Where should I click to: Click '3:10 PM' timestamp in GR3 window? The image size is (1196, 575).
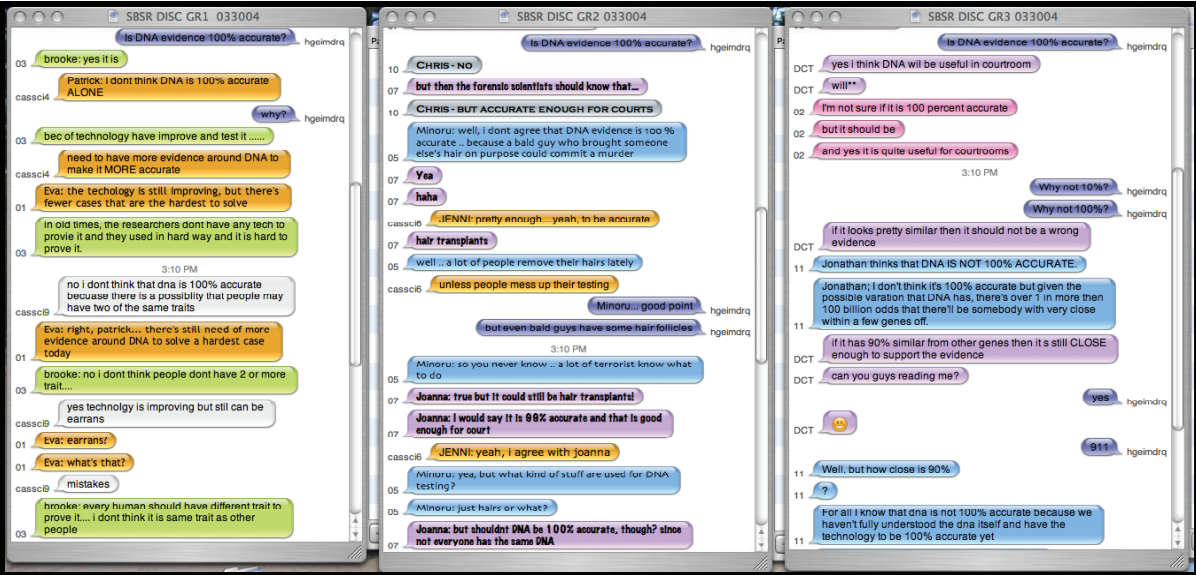click(979, 172)
